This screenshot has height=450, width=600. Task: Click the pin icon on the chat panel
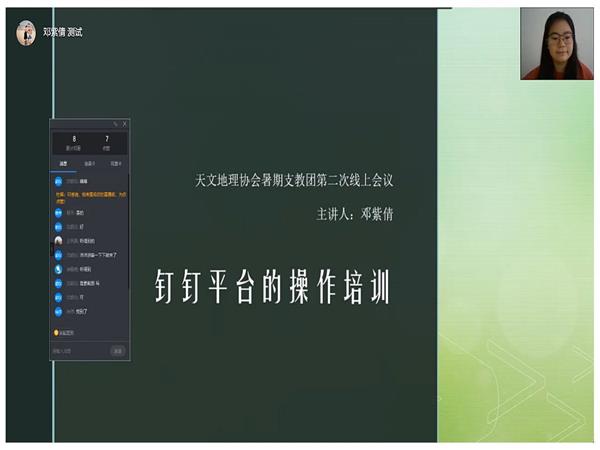pos(115,124)
